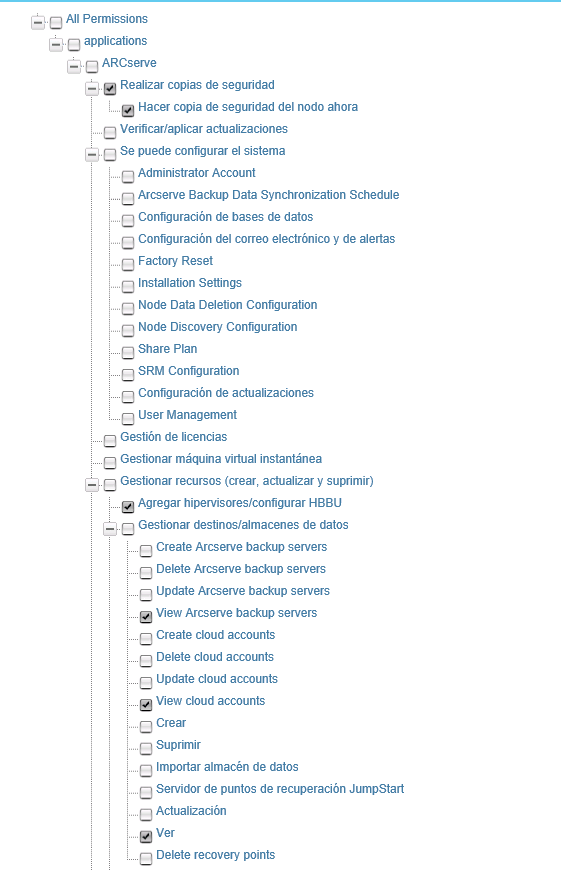Screen dimensions: 561x870
Task: Uncheck the Ver permission checkbox
Action: (146, 836)
